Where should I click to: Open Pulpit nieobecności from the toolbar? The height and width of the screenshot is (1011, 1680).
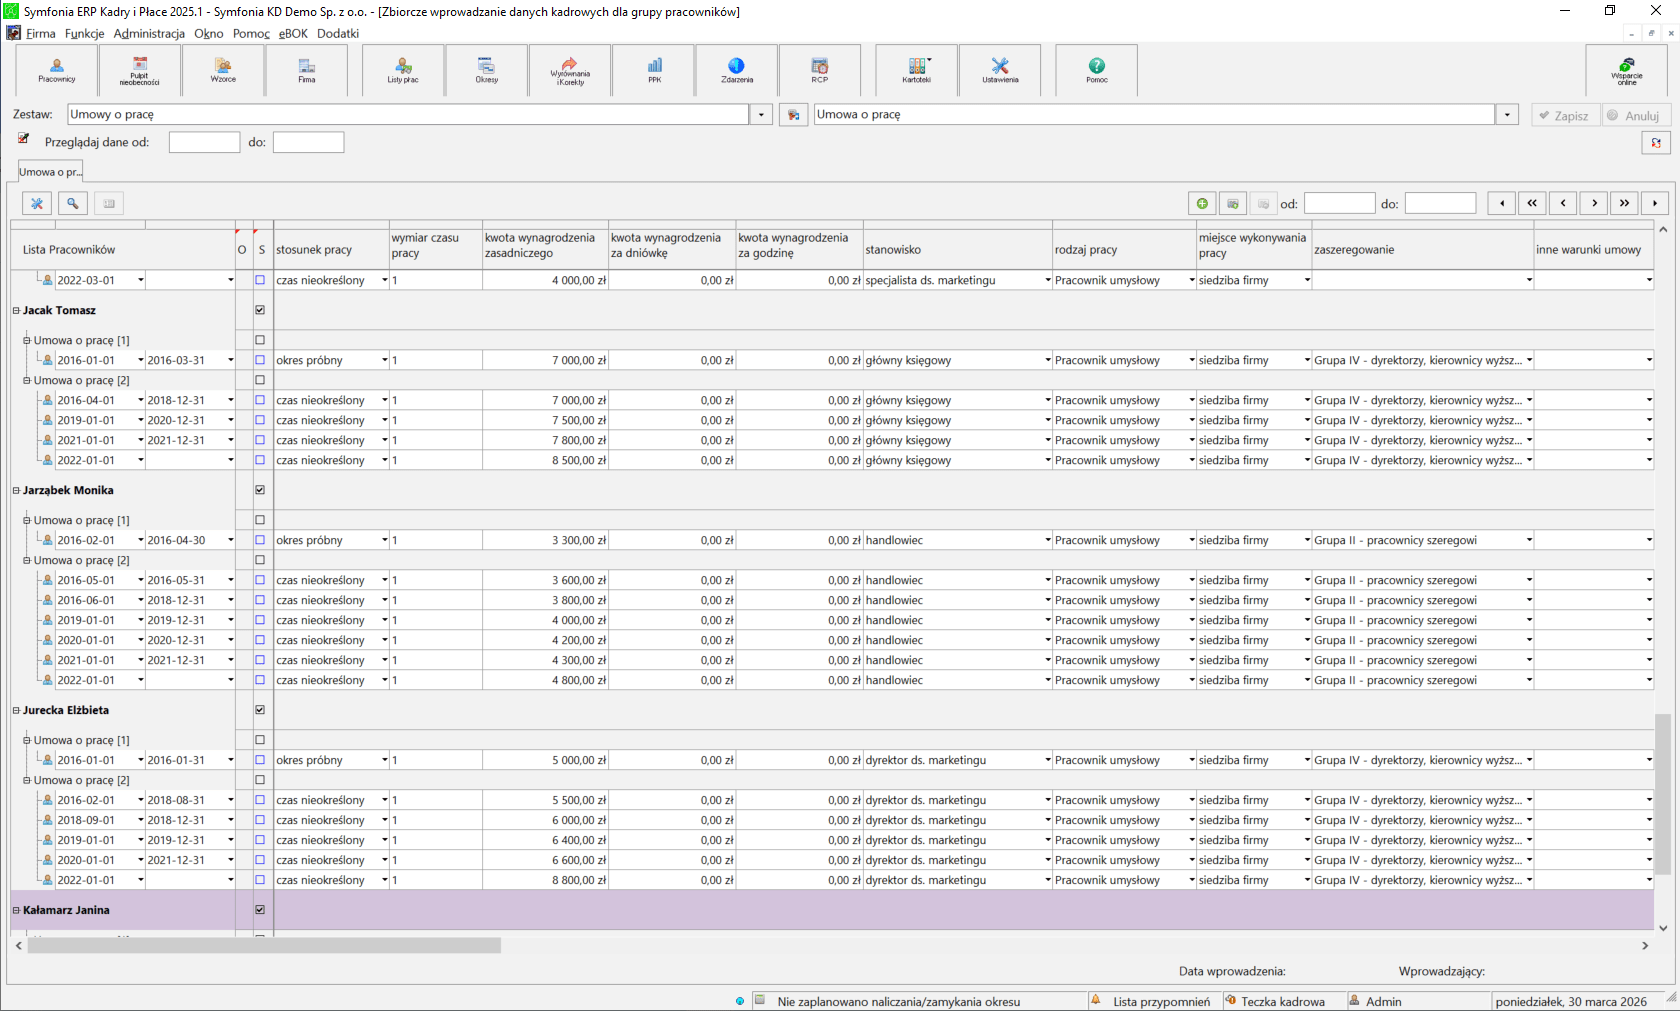click(140, 70)
